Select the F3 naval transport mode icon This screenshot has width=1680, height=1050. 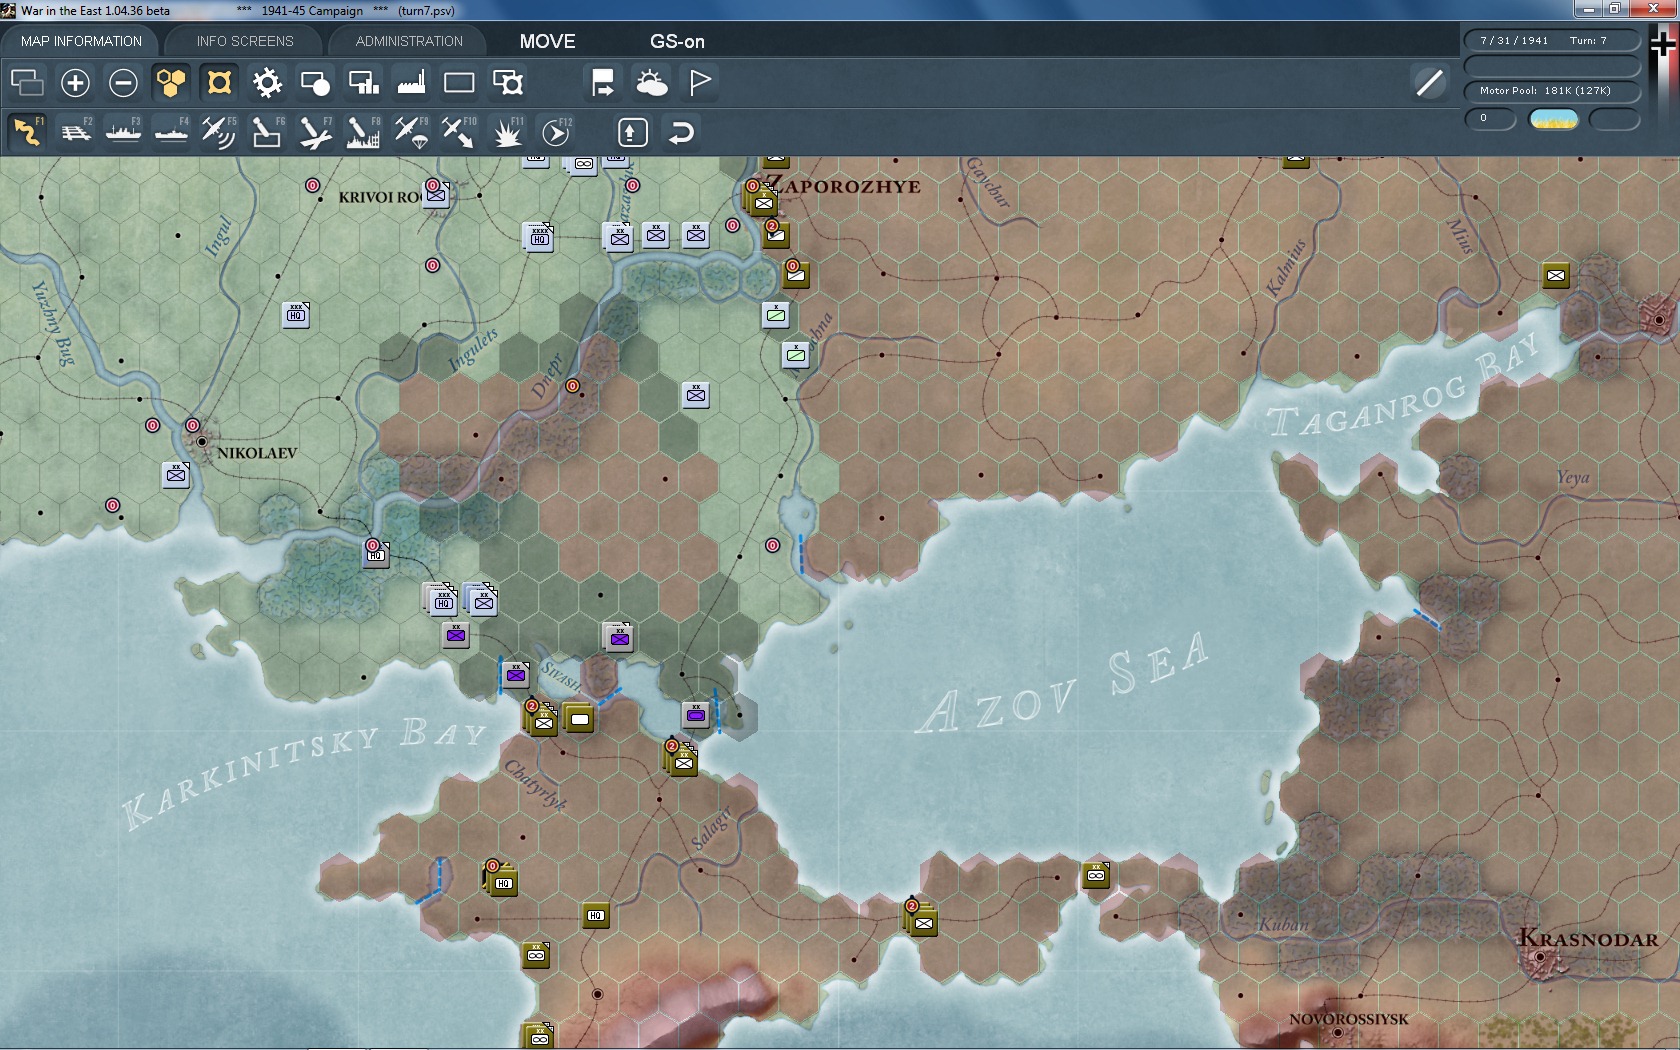pyautogui.click(x=123, y=132)
